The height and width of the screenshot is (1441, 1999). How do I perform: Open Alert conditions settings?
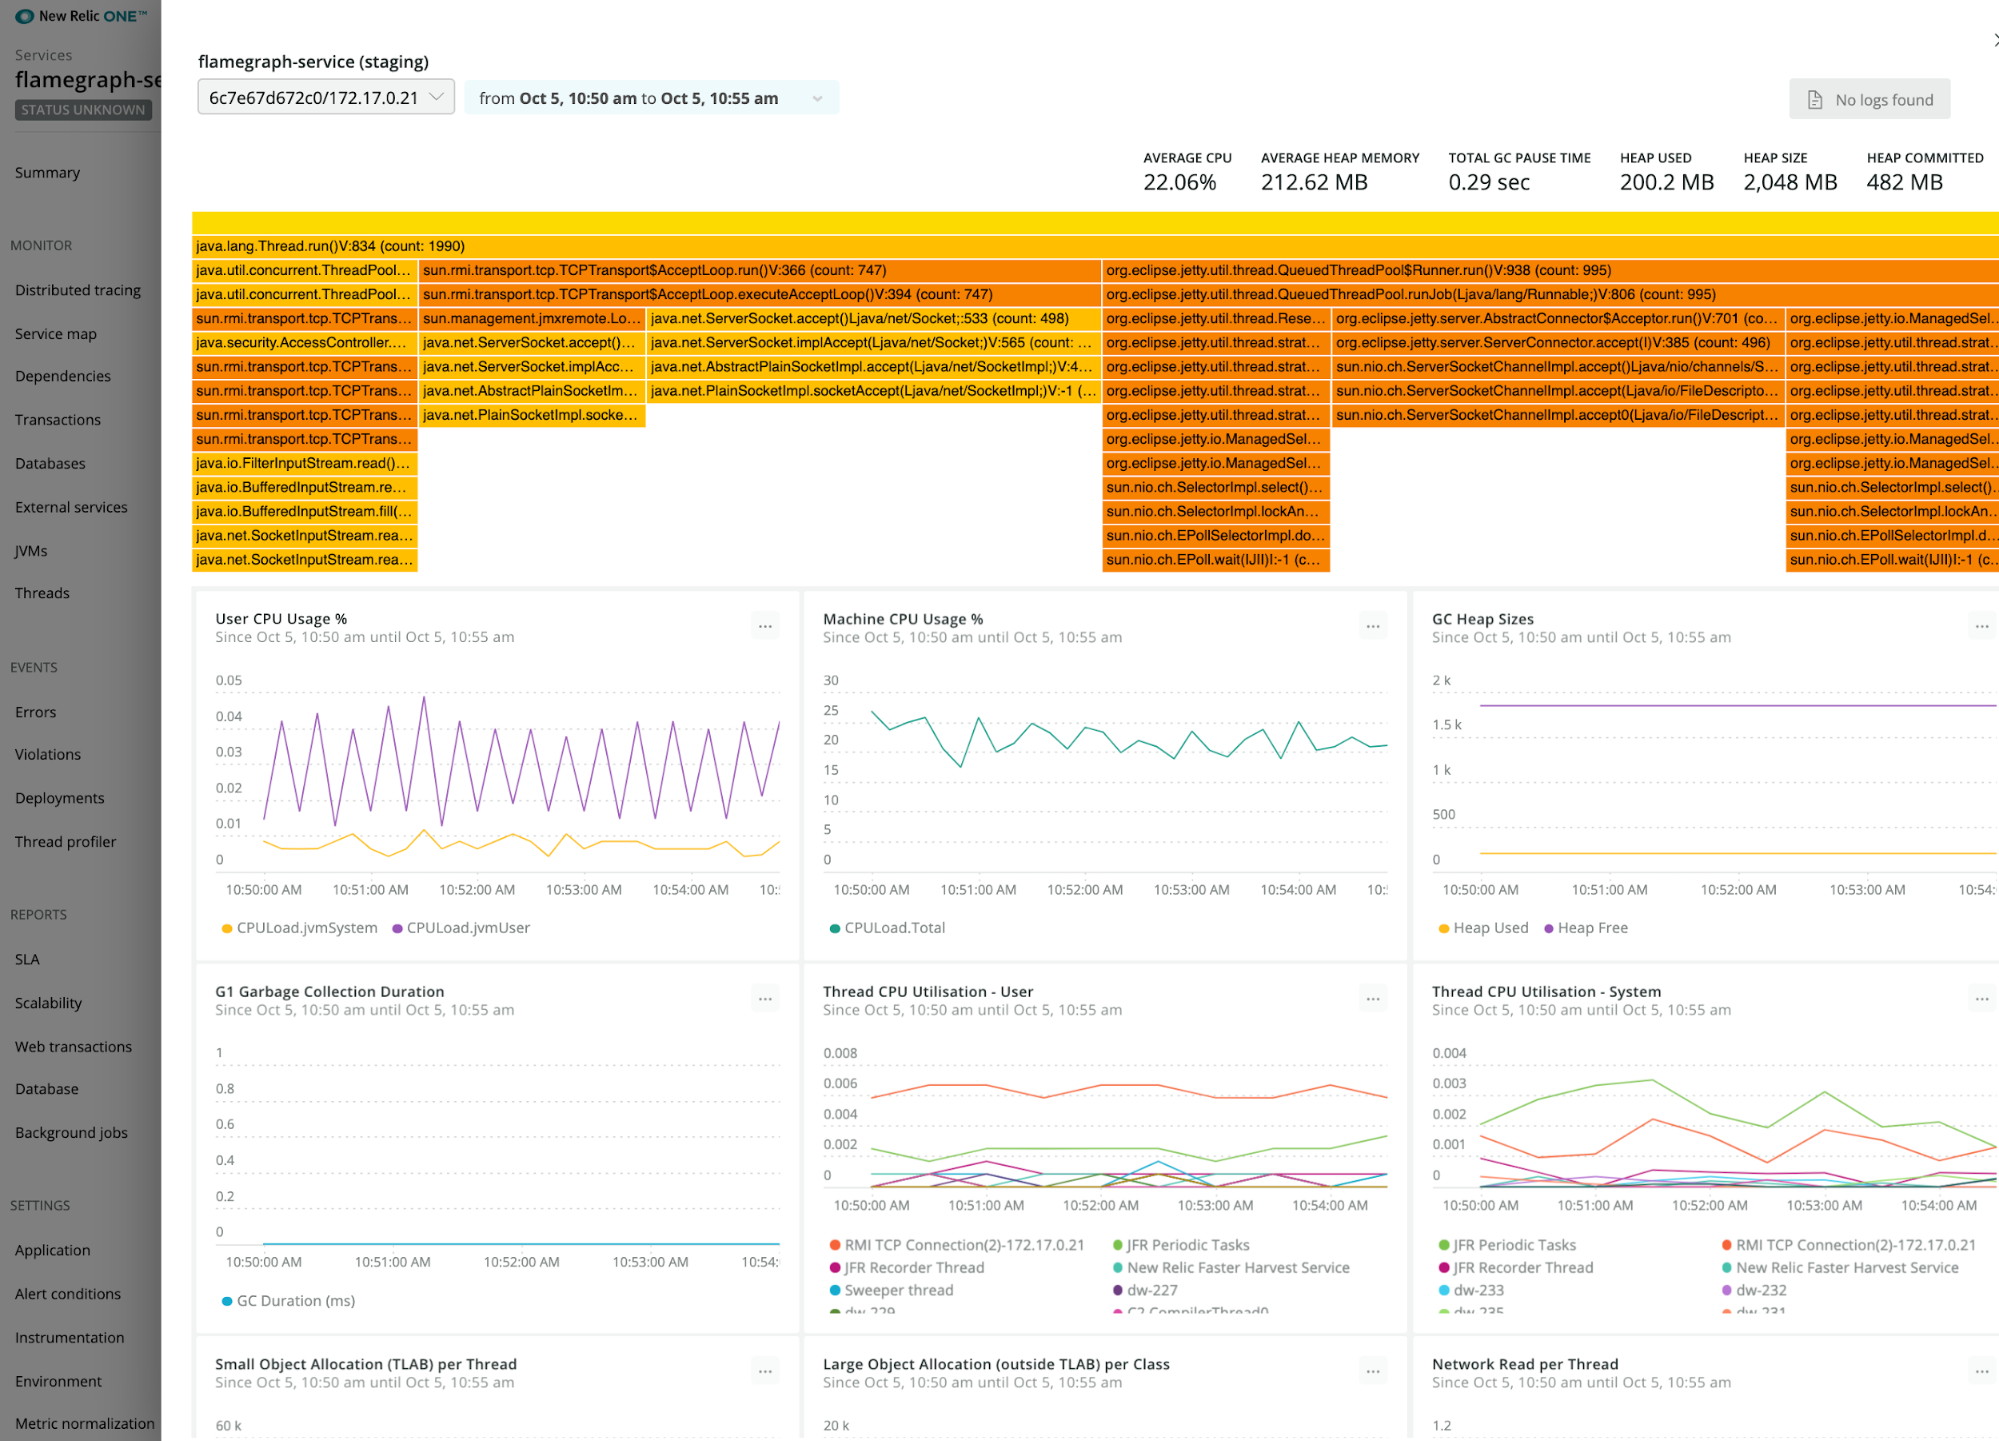(x=67, y=1294)
